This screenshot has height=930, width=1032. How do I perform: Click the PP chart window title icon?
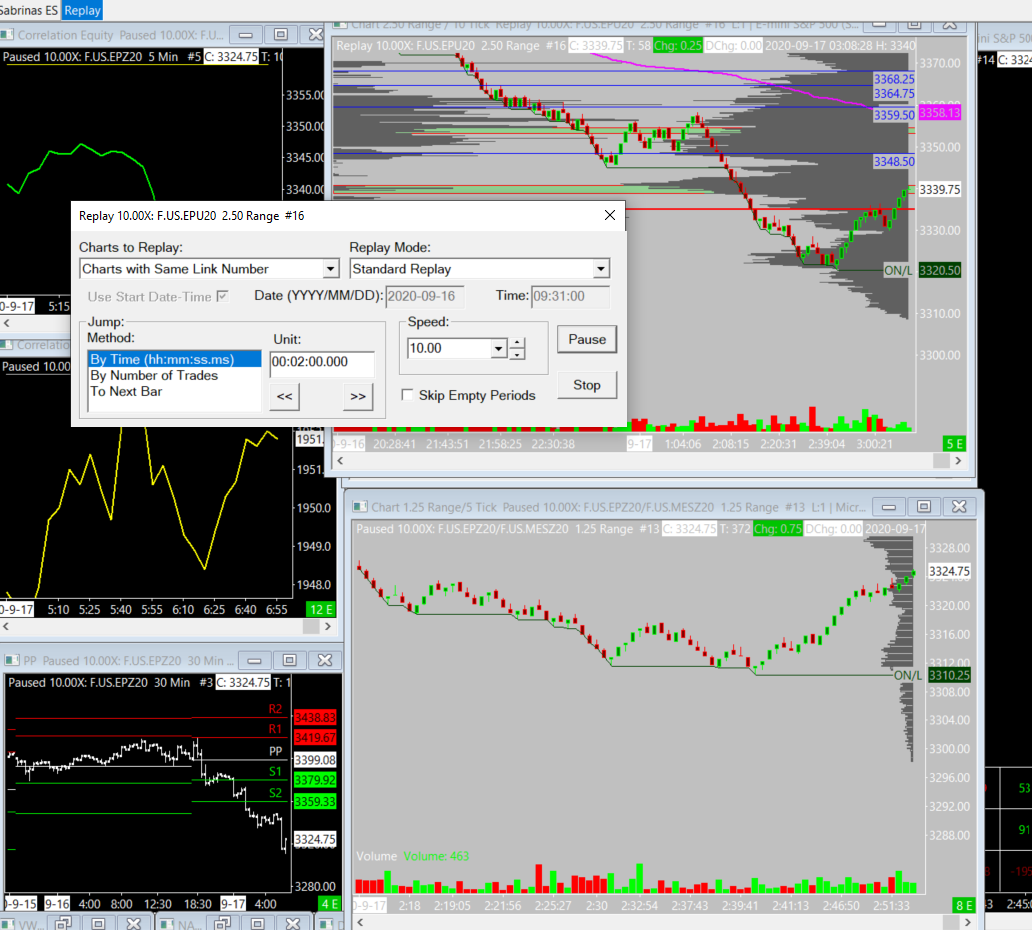click(x=12, y=660)
